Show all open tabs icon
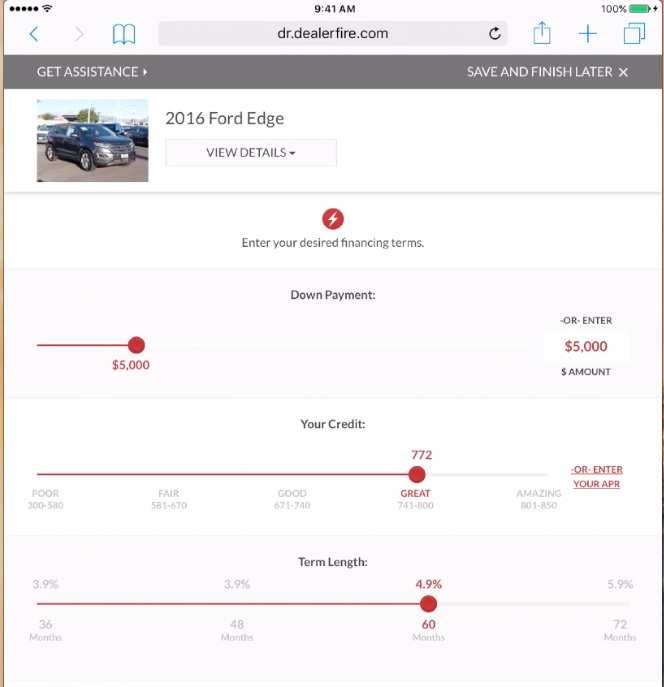The image size is (664, 687). point(634,33)
